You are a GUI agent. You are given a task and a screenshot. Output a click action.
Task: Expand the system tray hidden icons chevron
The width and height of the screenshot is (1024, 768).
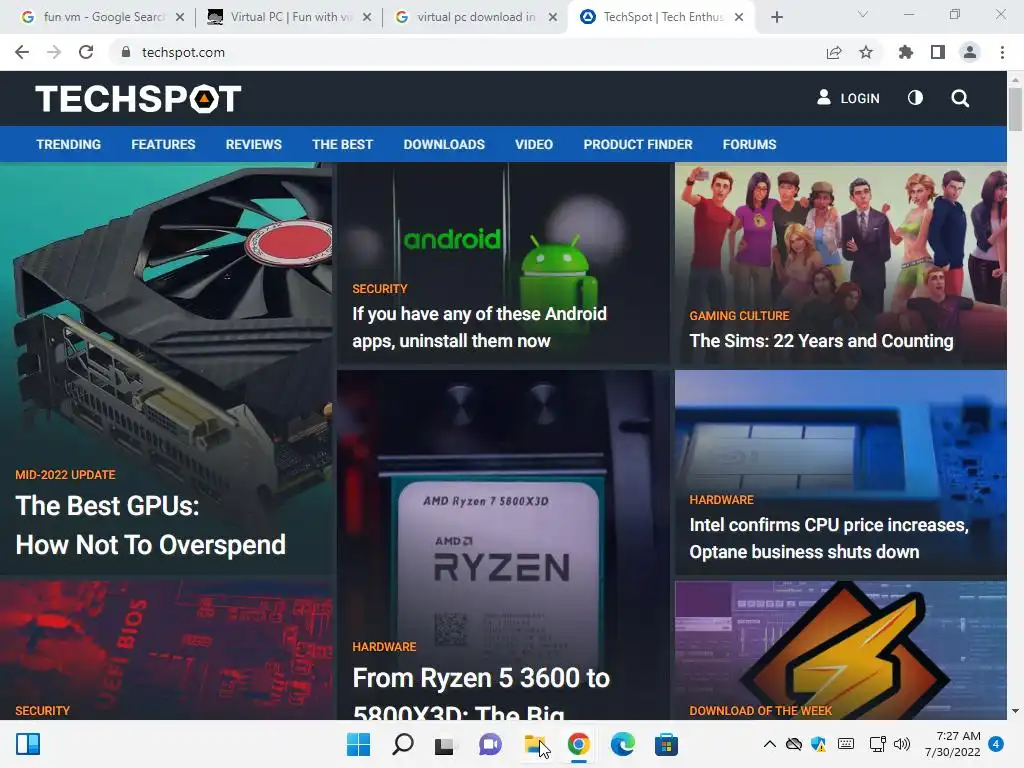point(770,744)
